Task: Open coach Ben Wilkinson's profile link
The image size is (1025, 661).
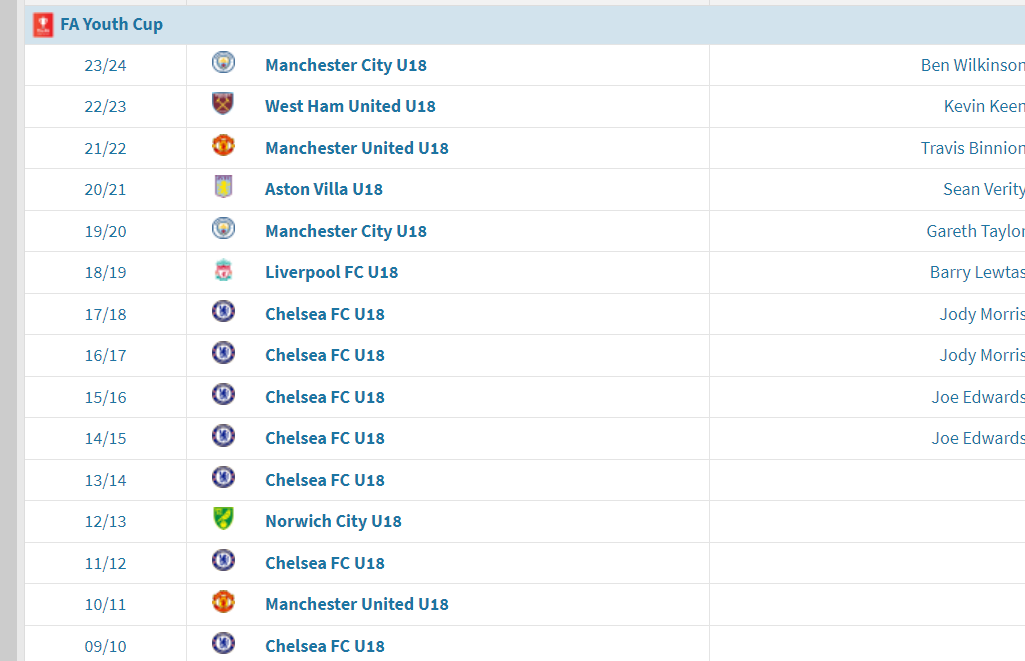Action: [972, 65]
